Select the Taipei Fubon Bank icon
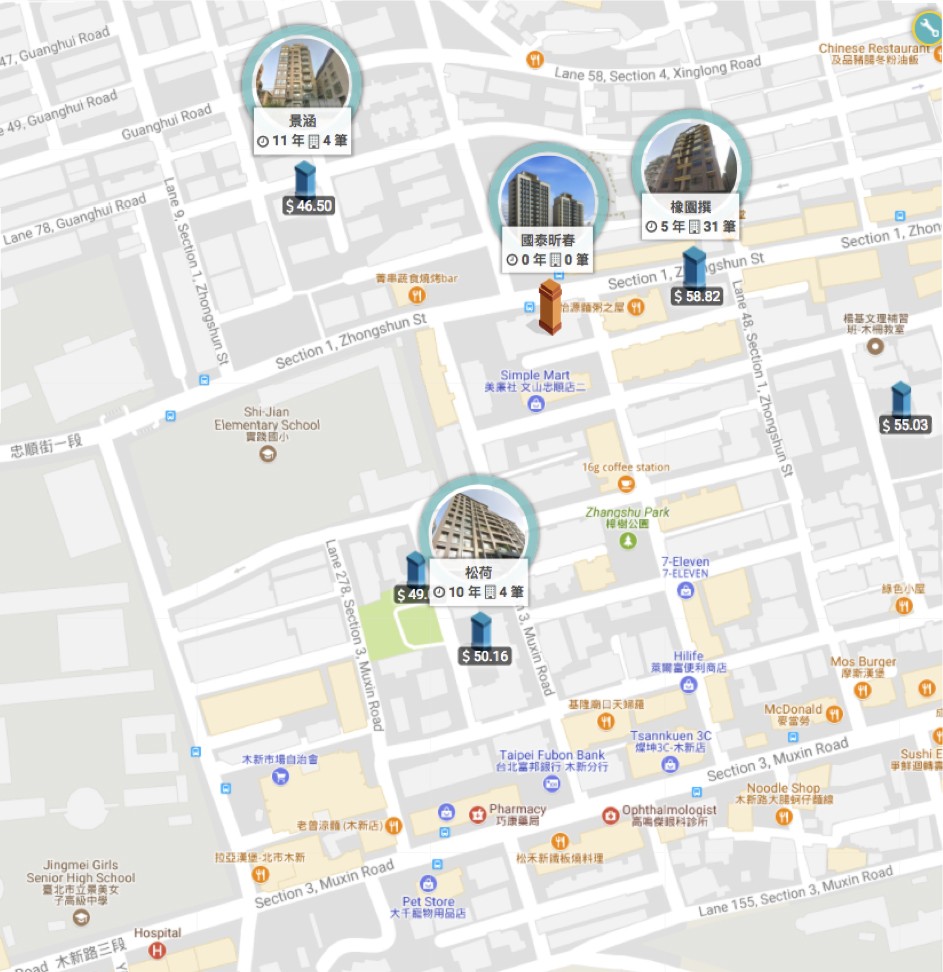The height and width of the screenshot is (972, 943). coord(551,784)
